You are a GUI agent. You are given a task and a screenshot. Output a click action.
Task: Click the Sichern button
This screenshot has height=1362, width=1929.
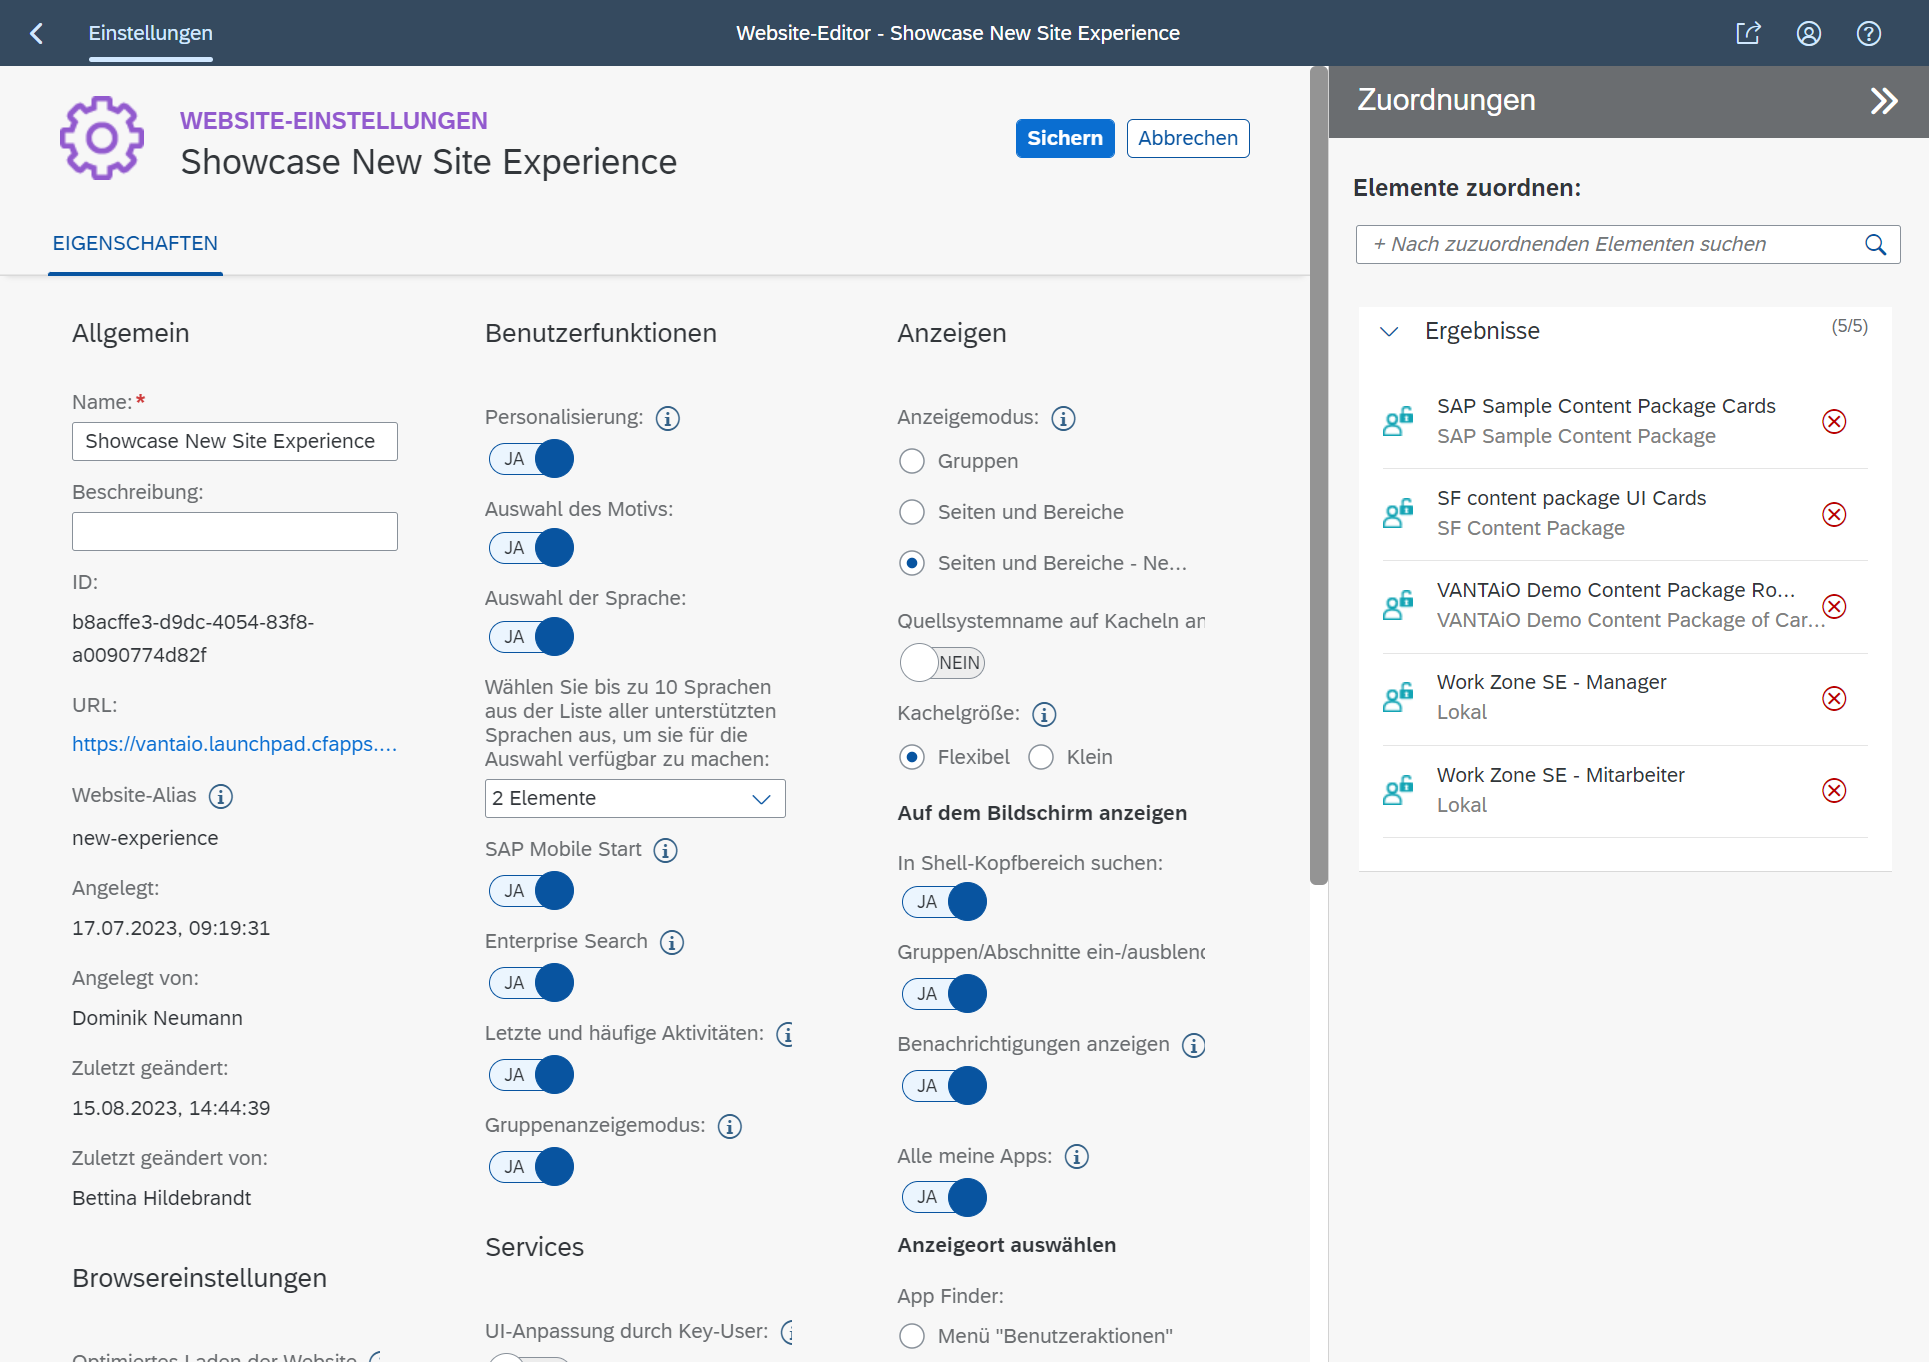tap(1064, 138)
